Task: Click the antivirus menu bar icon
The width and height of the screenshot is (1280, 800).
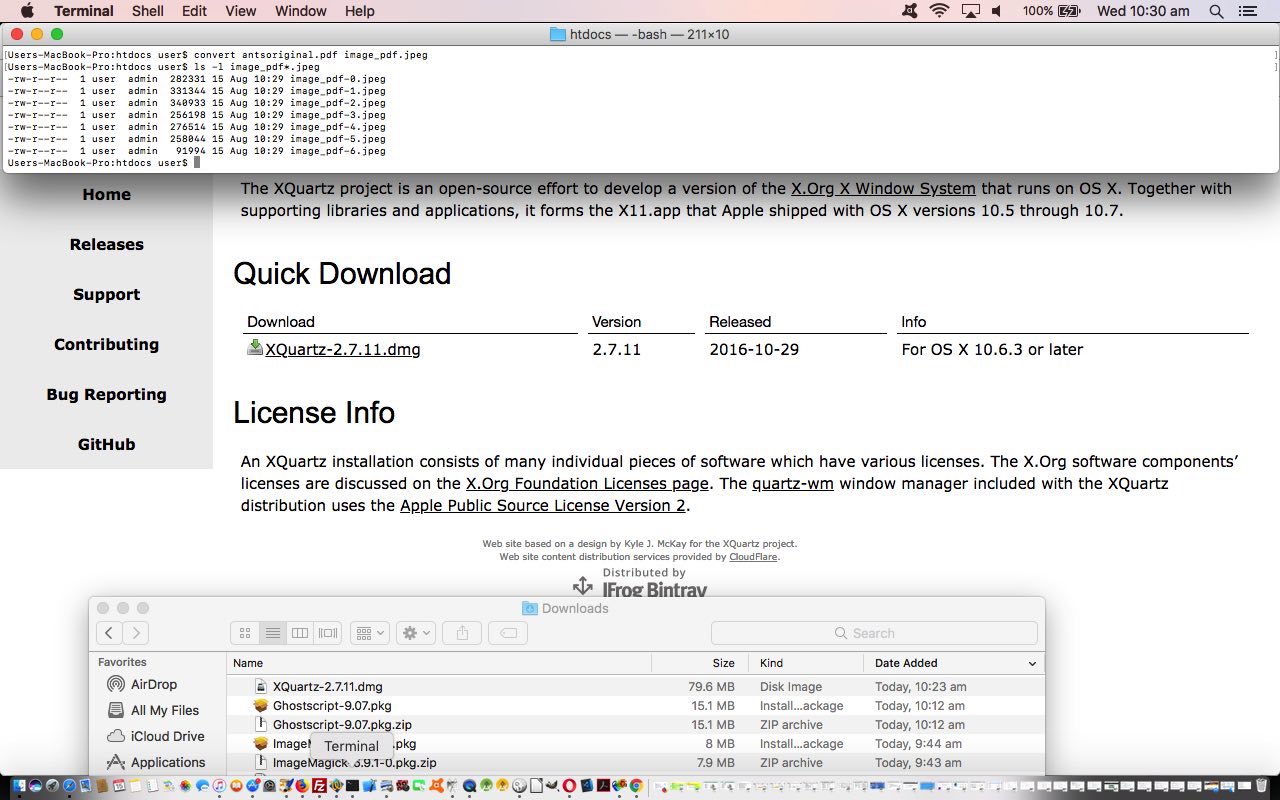Action: (908, 11)
